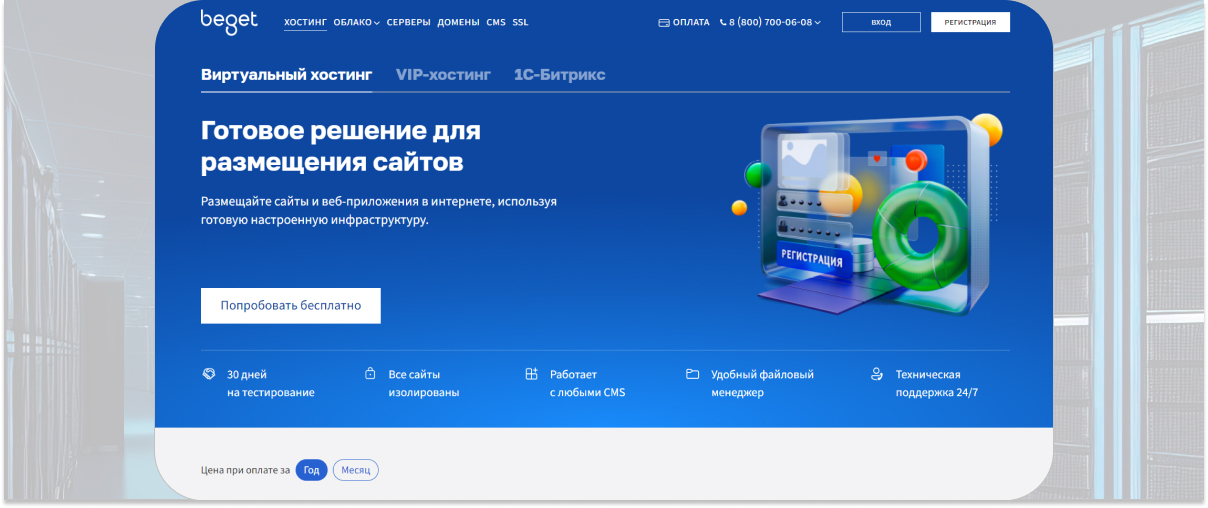Click the text Удобный файловый менеджер
1208x508 pixels.
click(x=762, y=383)
